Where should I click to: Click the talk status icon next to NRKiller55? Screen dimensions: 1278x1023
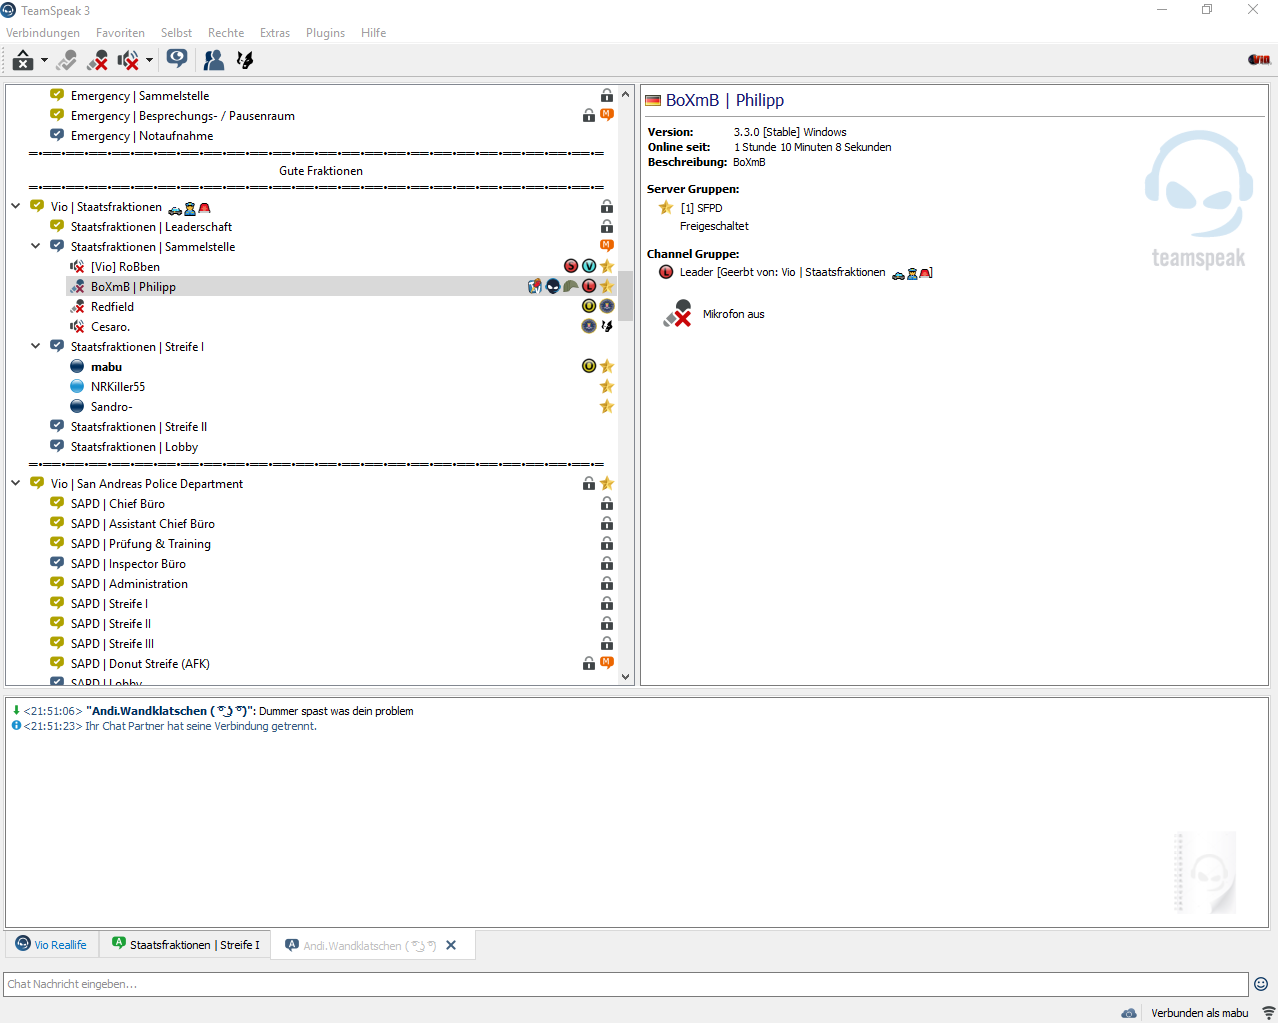click(x=77, y=387)
